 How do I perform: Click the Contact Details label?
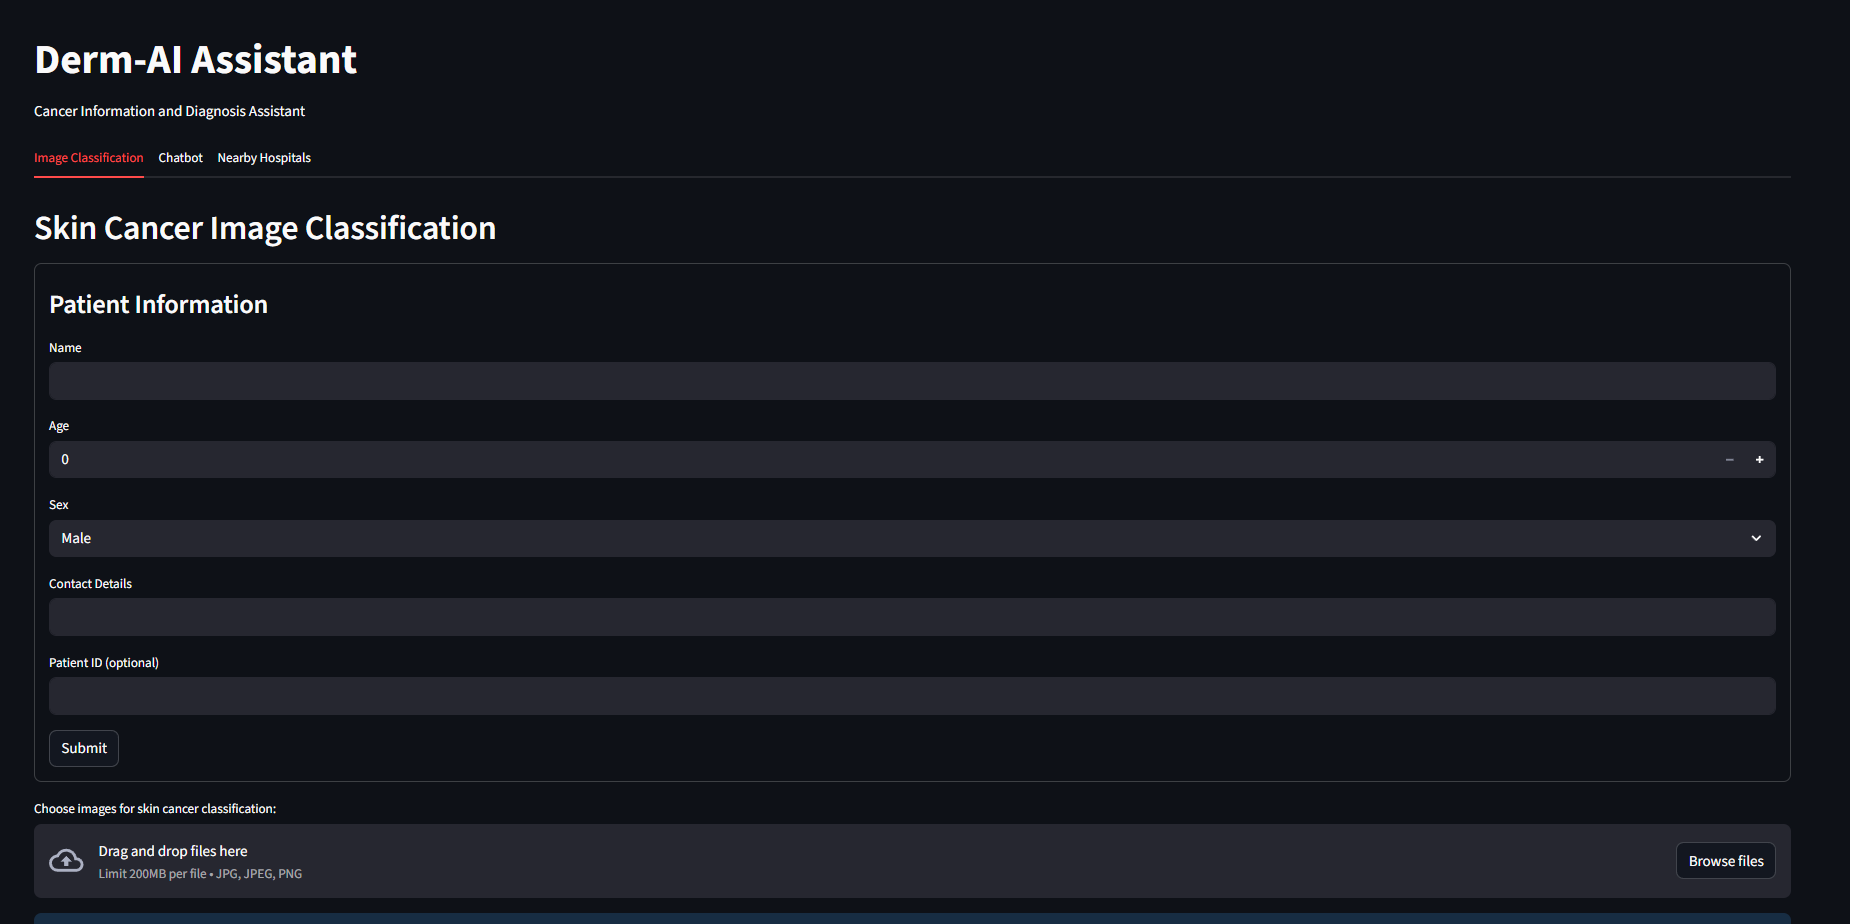click(x=90, y=584)
